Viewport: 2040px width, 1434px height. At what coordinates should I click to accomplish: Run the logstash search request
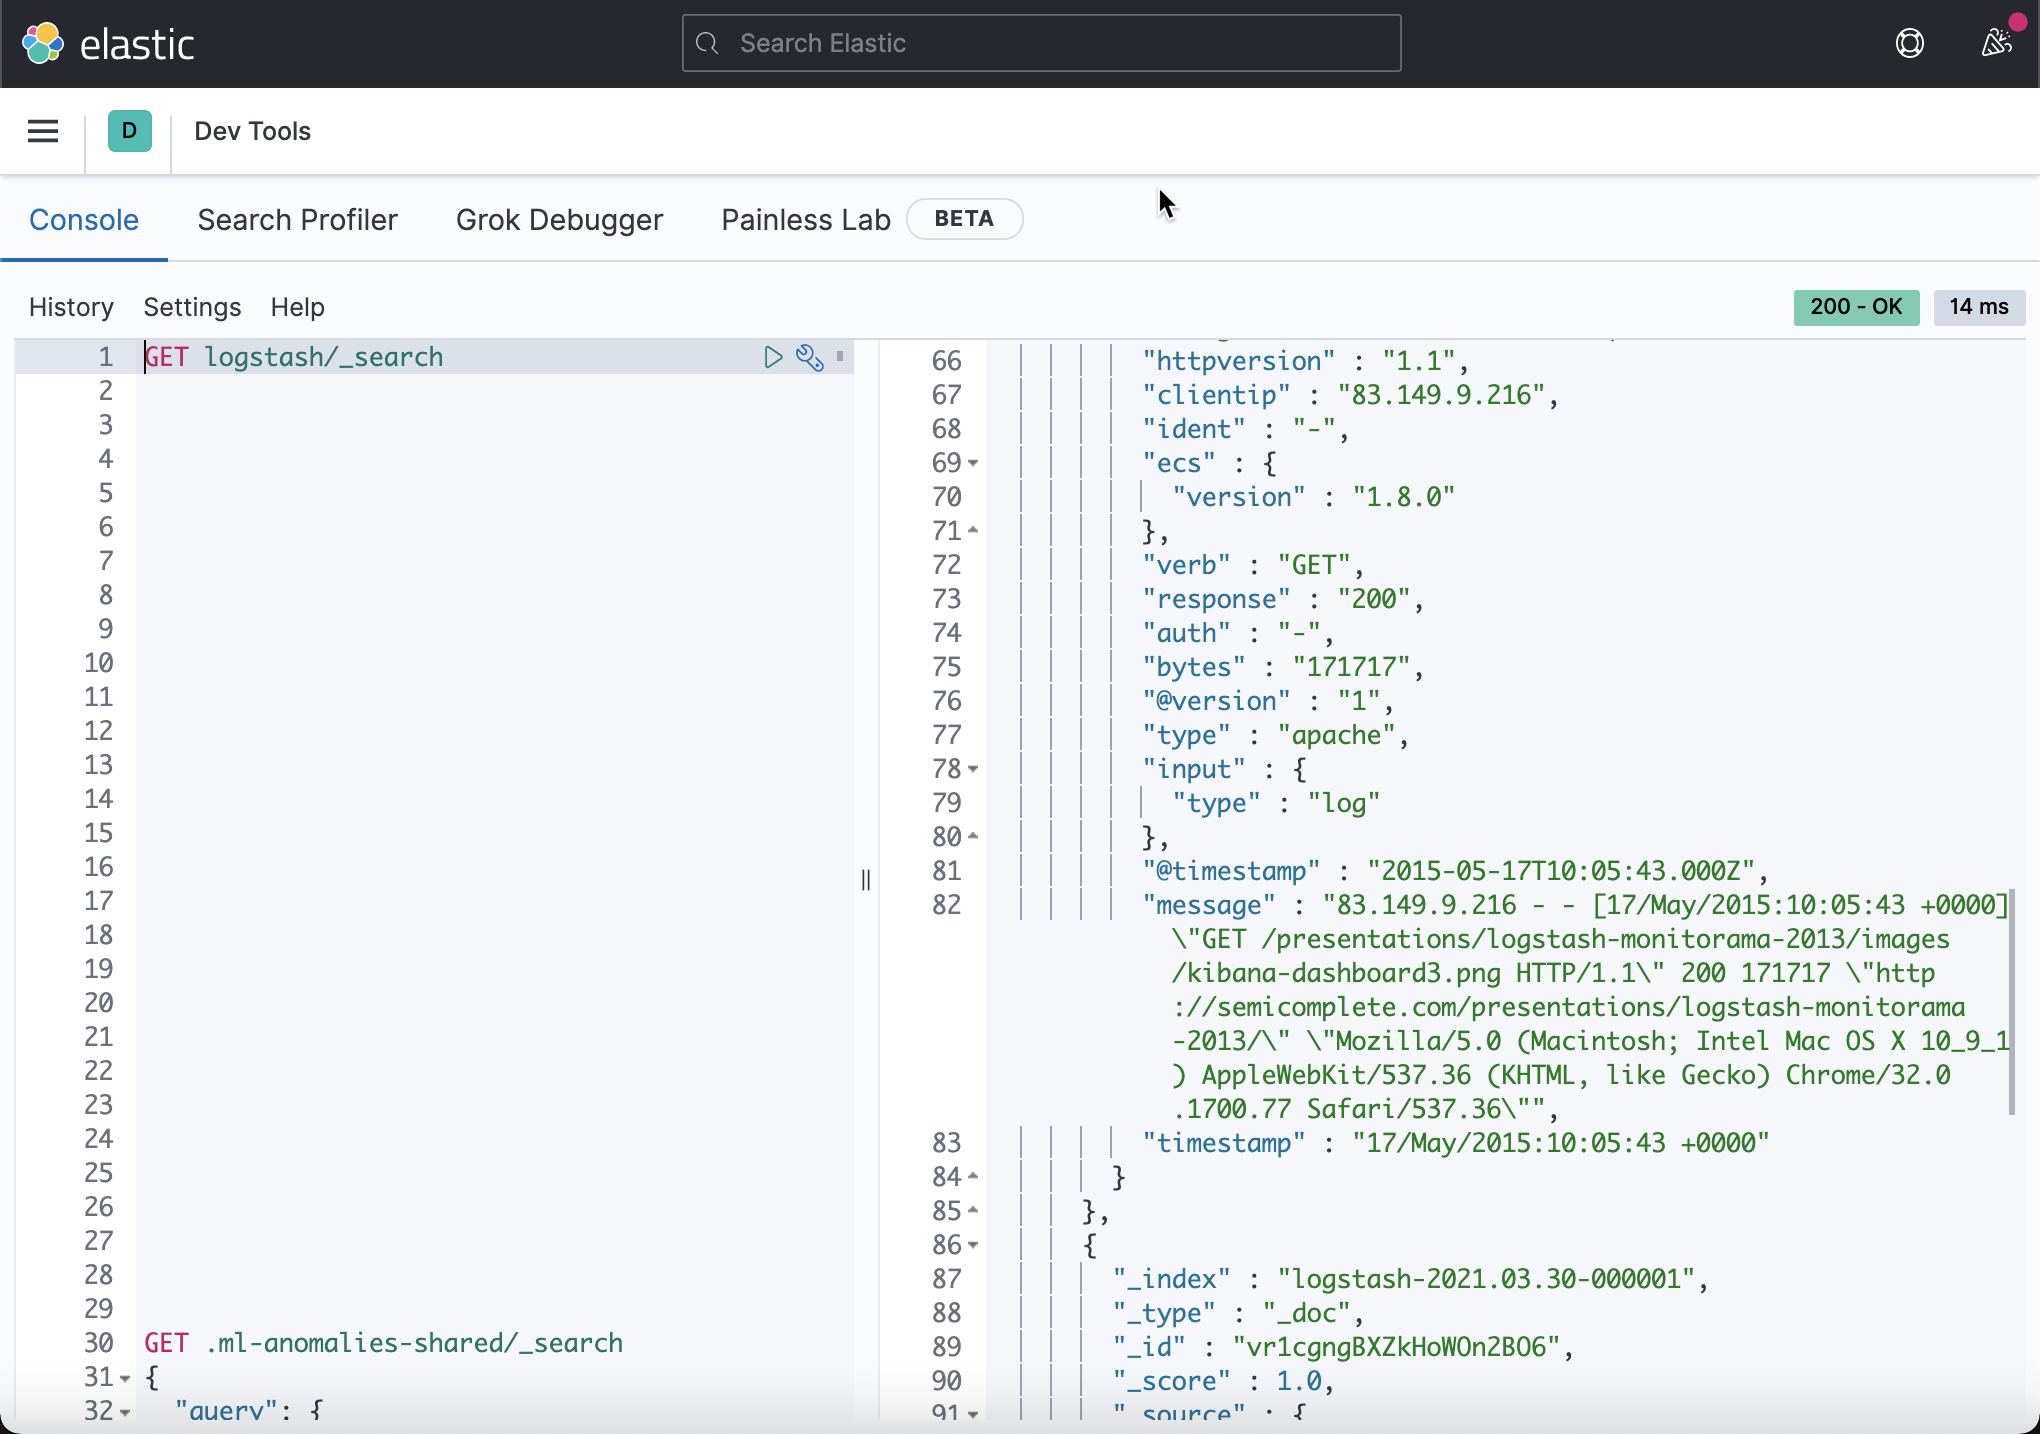(x=773, y=357)
